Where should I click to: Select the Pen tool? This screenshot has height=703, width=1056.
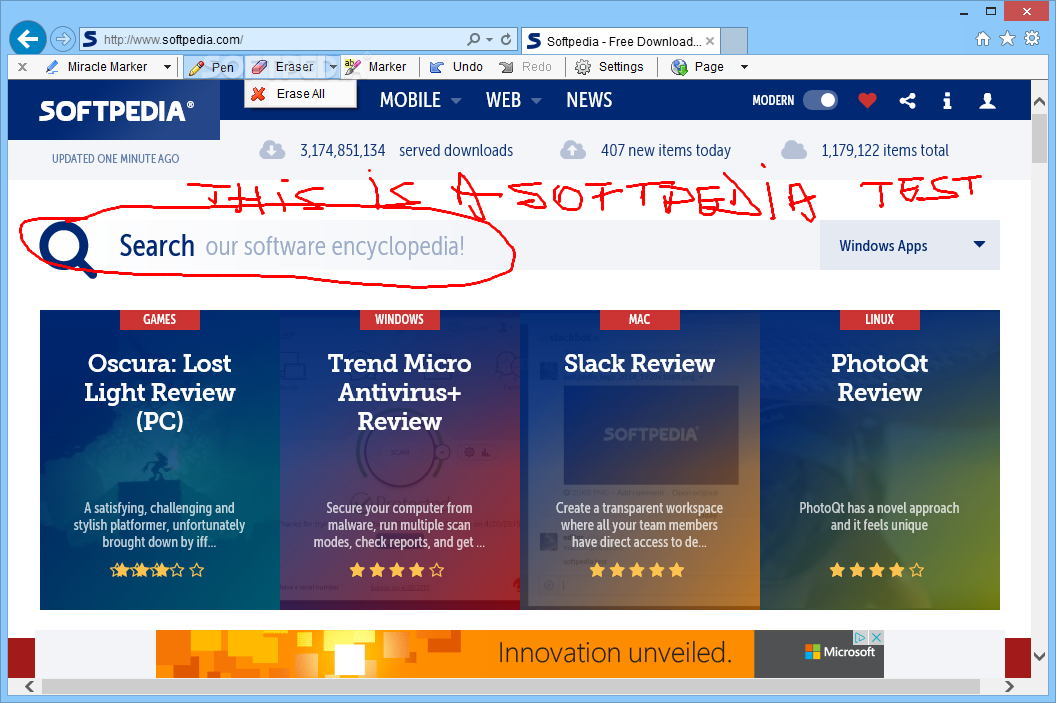pyautogui.click(x=213, y=67)
